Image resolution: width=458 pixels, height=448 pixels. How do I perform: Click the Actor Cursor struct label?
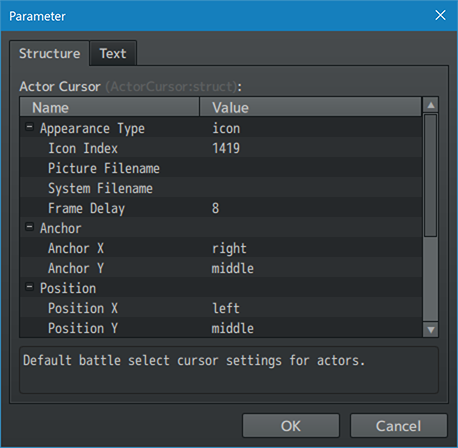[x=131, y=87]
